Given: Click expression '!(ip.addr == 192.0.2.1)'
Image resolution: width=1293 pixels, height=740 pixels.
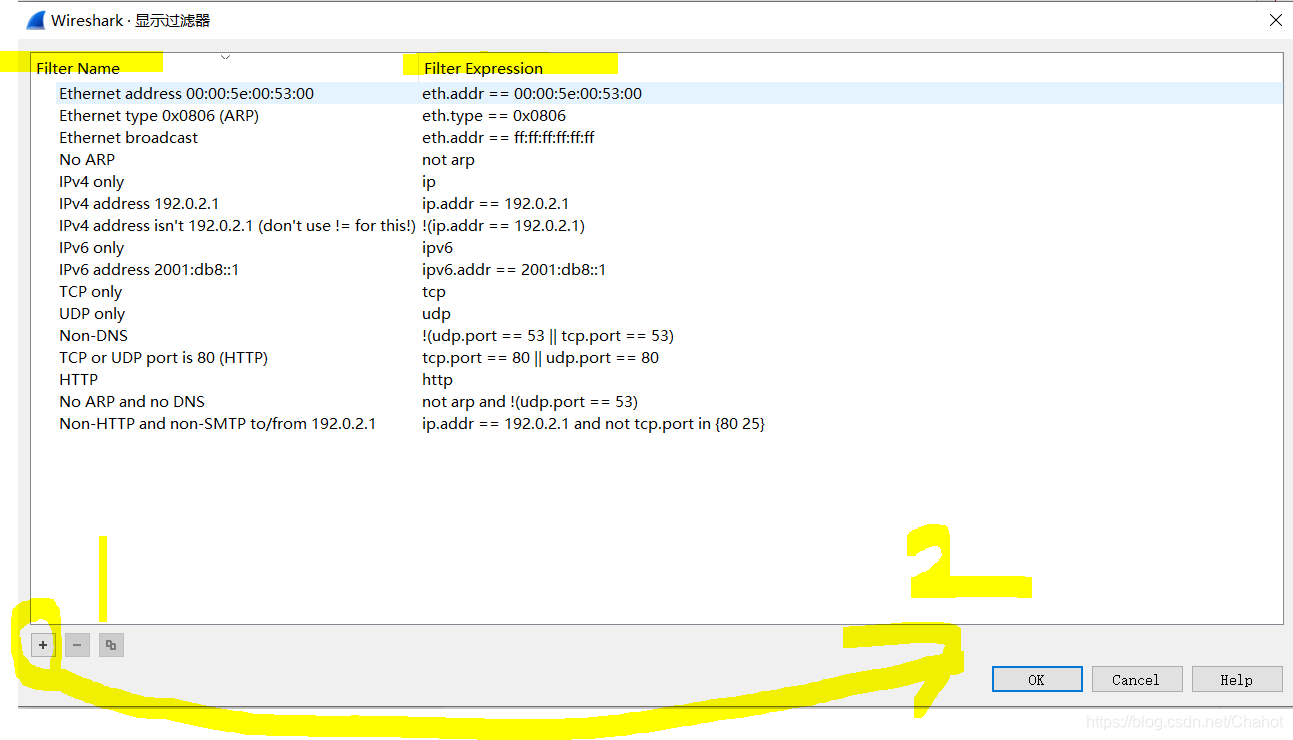Looking at the screenshot, I should (503, 225).
